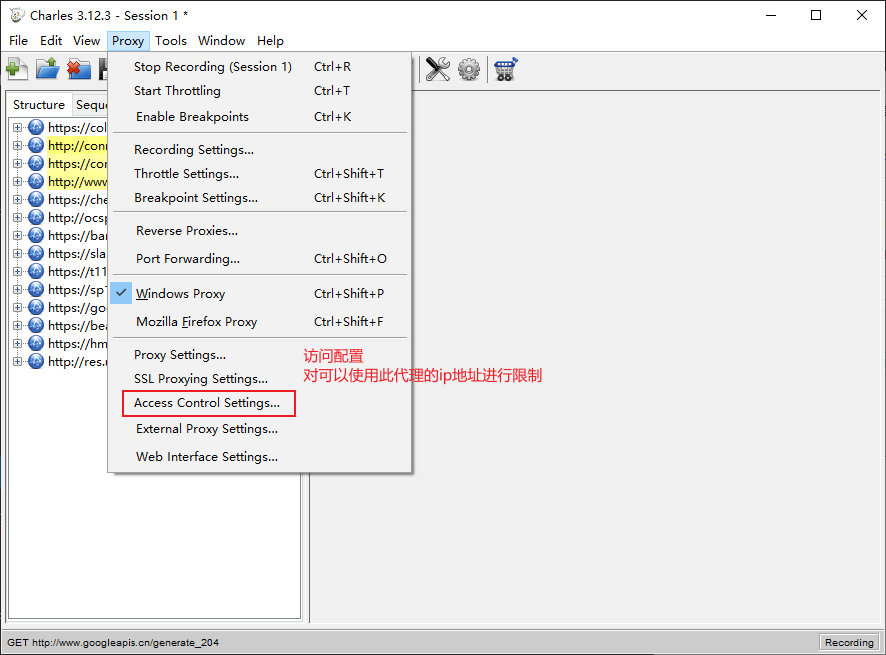This screenshot has width=886, height=655.
Task: Expand the https://be tree node
Action: click(18, 326)
